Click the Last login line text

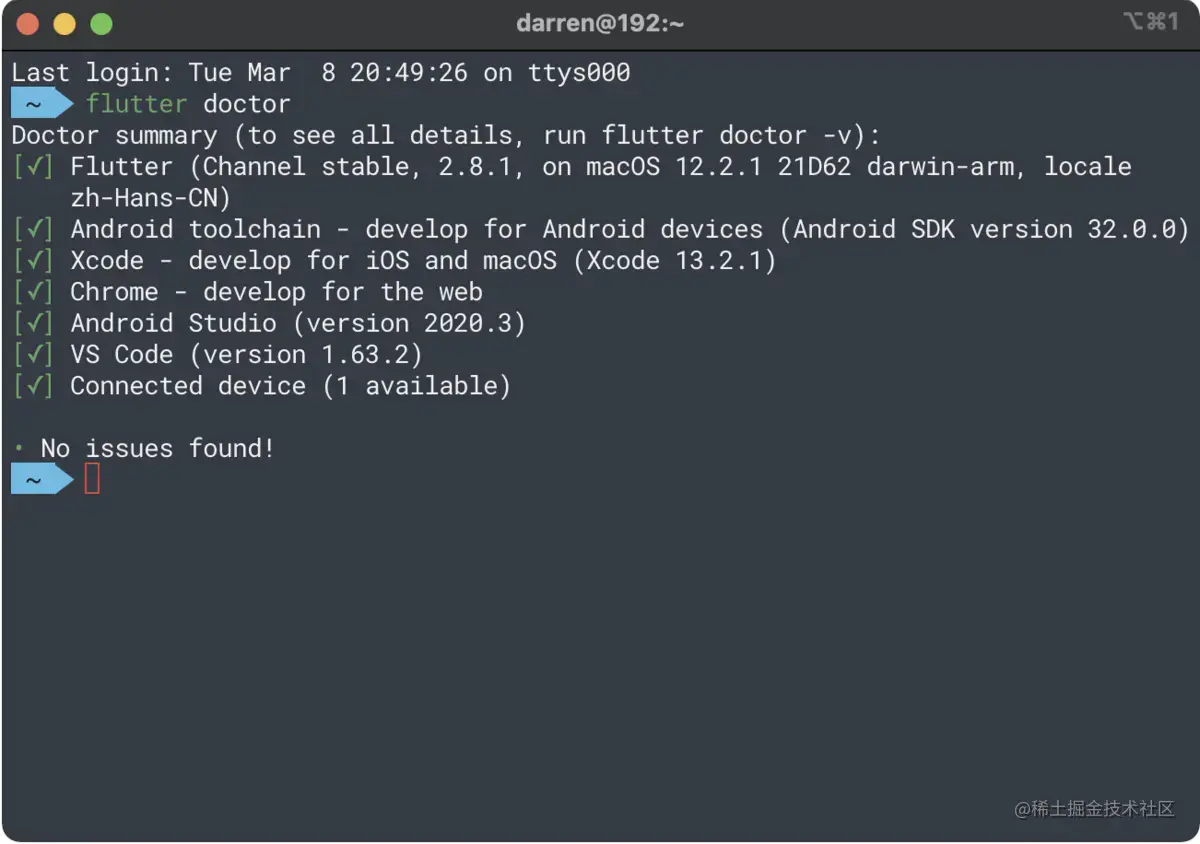point(321,73)
